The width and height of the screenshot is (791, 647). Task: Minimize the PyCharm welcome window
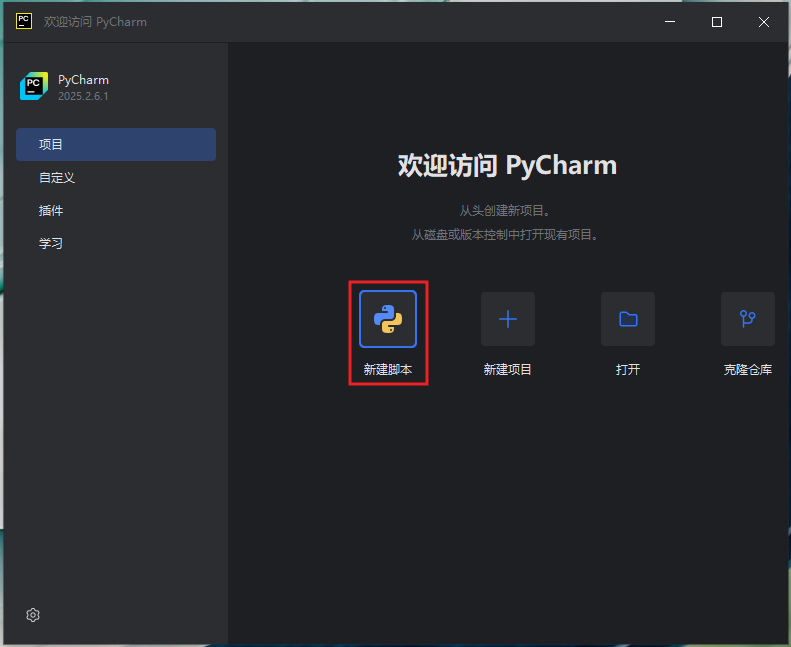(x=670, y=22)
